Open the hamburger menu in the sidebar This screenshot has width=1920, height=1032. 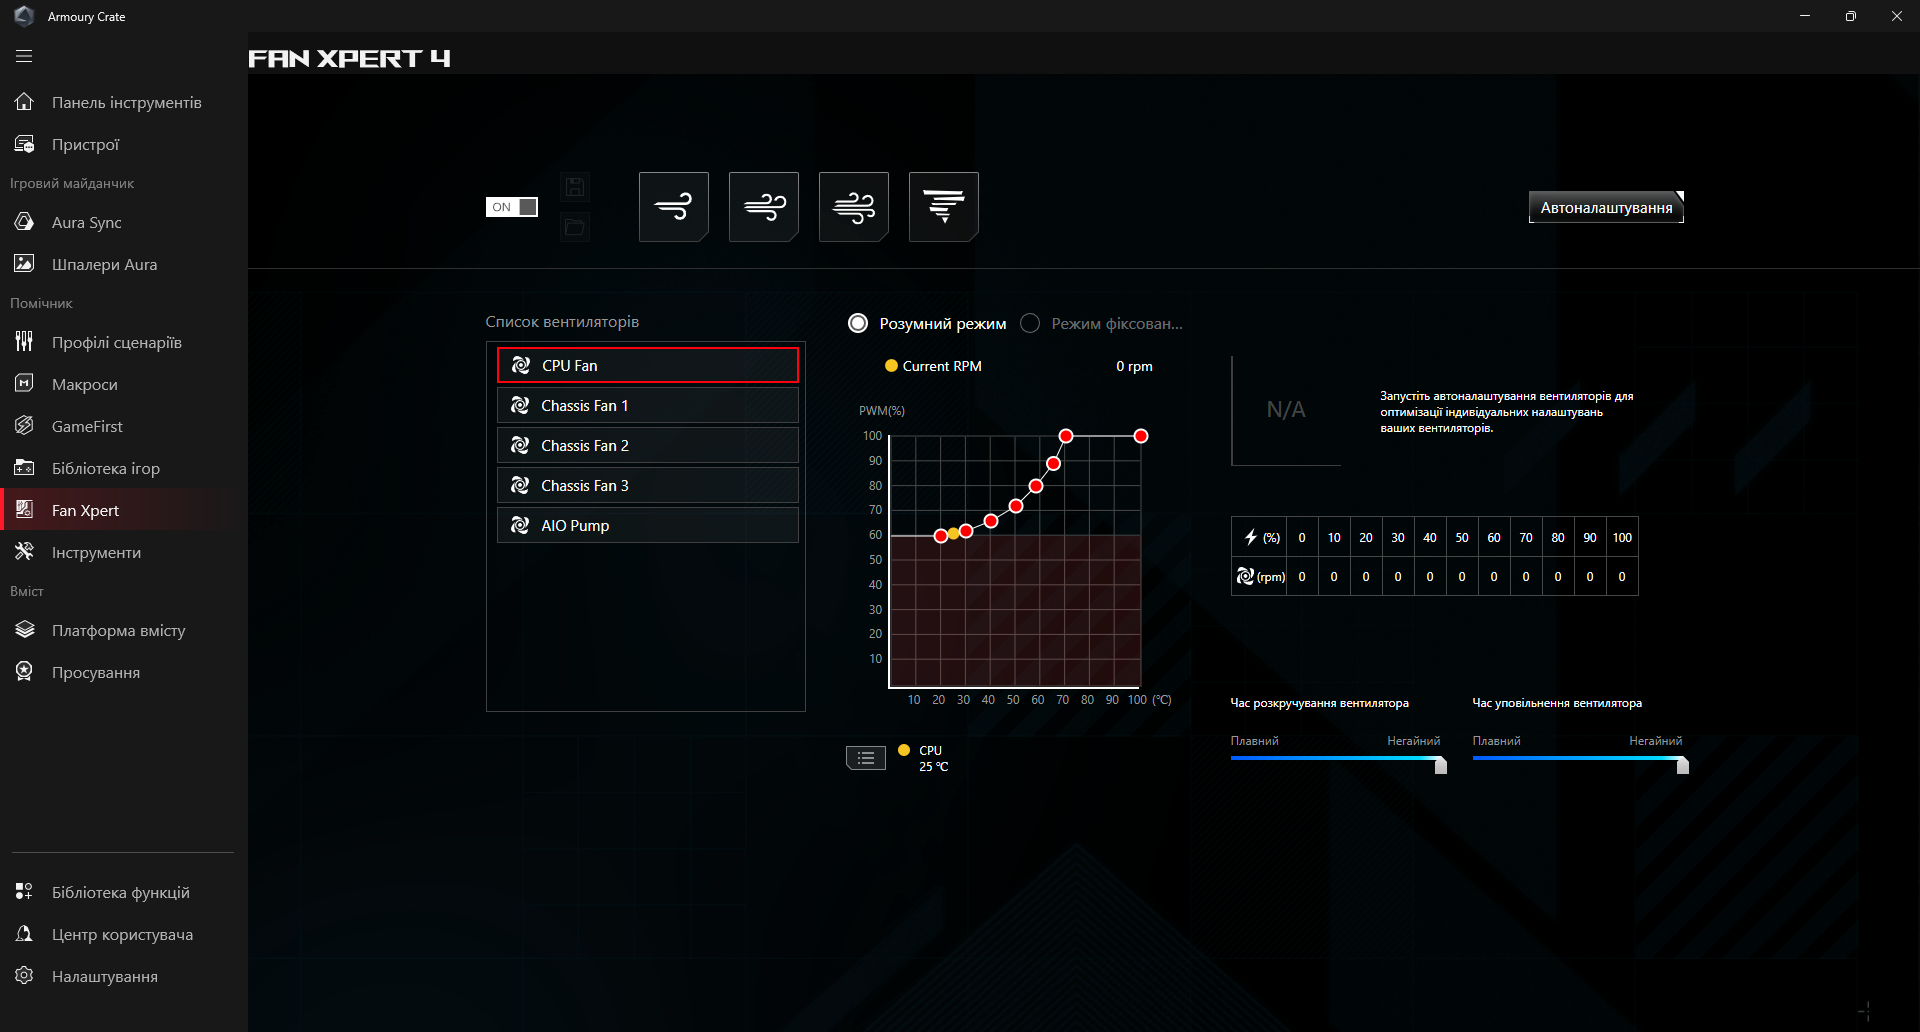pos(24,57)
